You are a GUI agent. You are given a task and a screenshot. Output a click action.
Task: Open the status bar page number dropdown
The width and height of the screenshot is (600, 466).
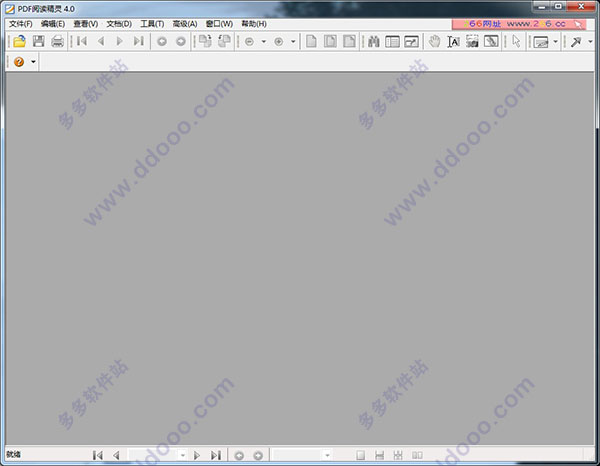pyautogui.click(x=183, y=455)
